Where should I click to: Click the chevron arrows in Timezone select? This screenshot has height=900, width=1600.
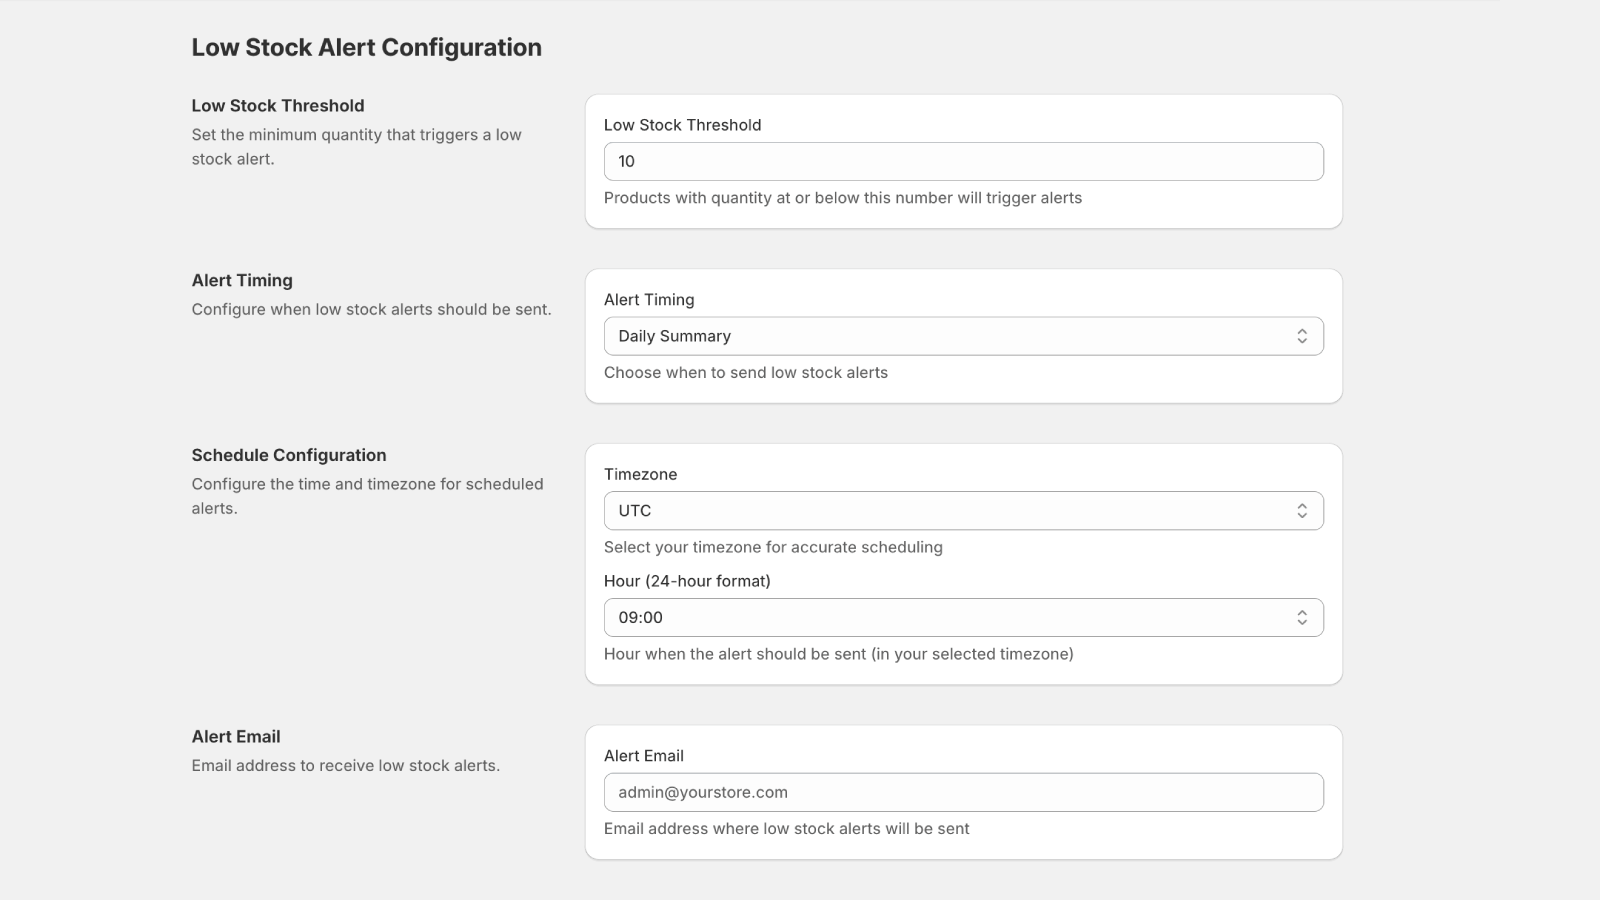[1301, 511]
